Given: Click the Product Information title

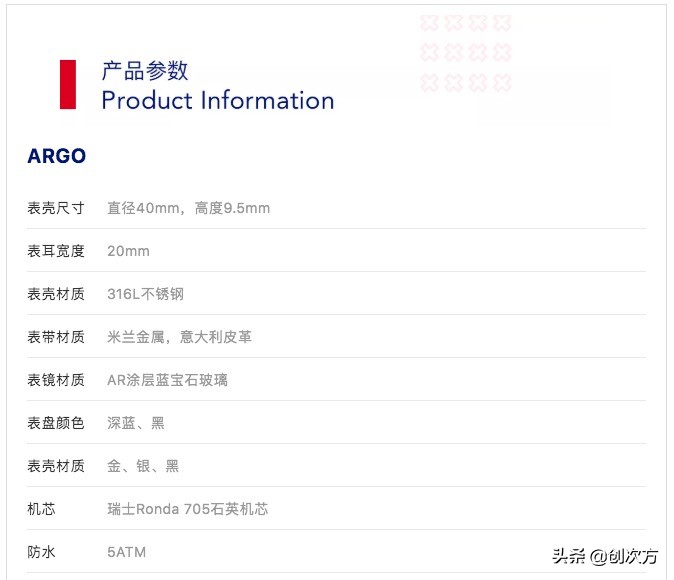Looking at the screenshot, I should pos(217,100).
